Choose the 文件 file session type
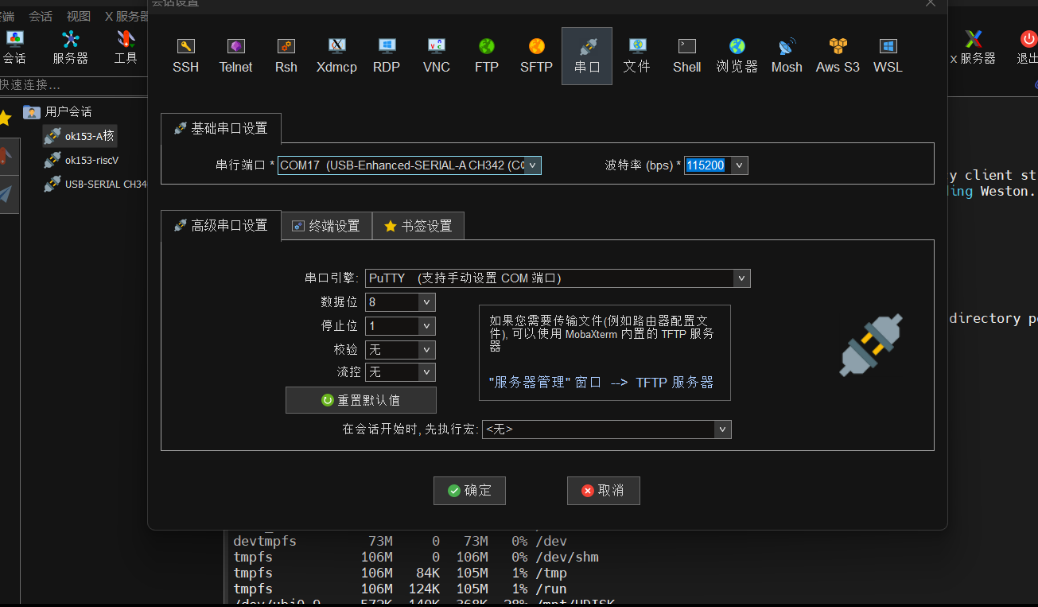The image size is (1038, 607). click(637, 56)
